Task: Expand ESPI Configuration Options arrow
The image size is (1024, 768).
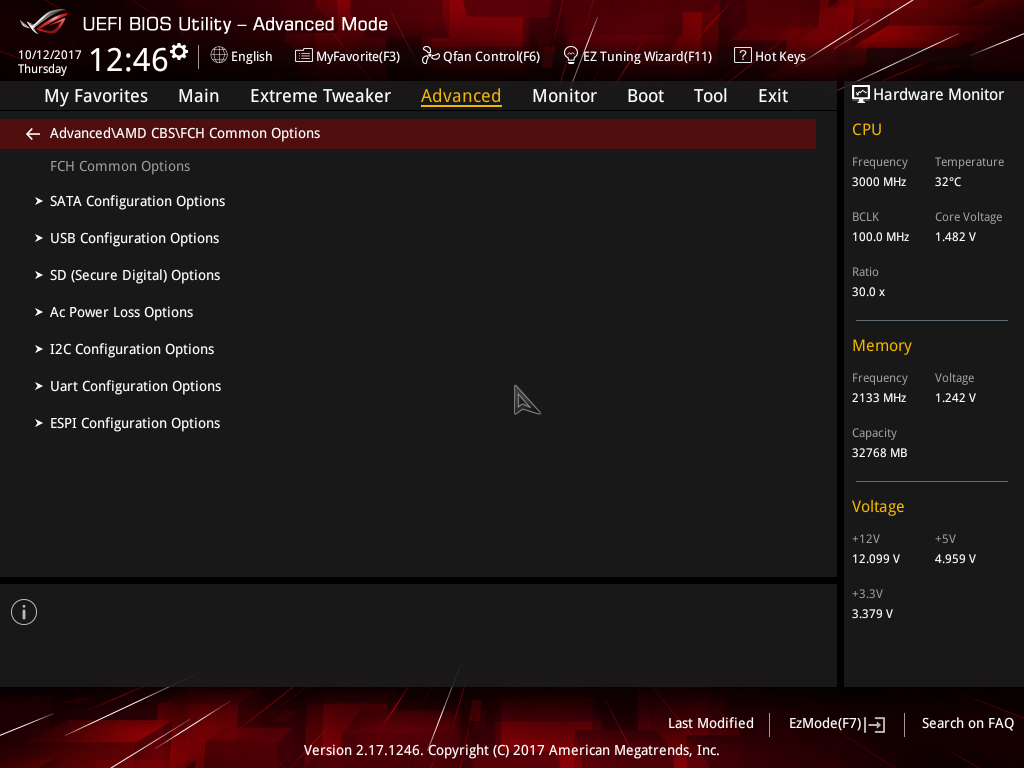Action: click(39, 423)
